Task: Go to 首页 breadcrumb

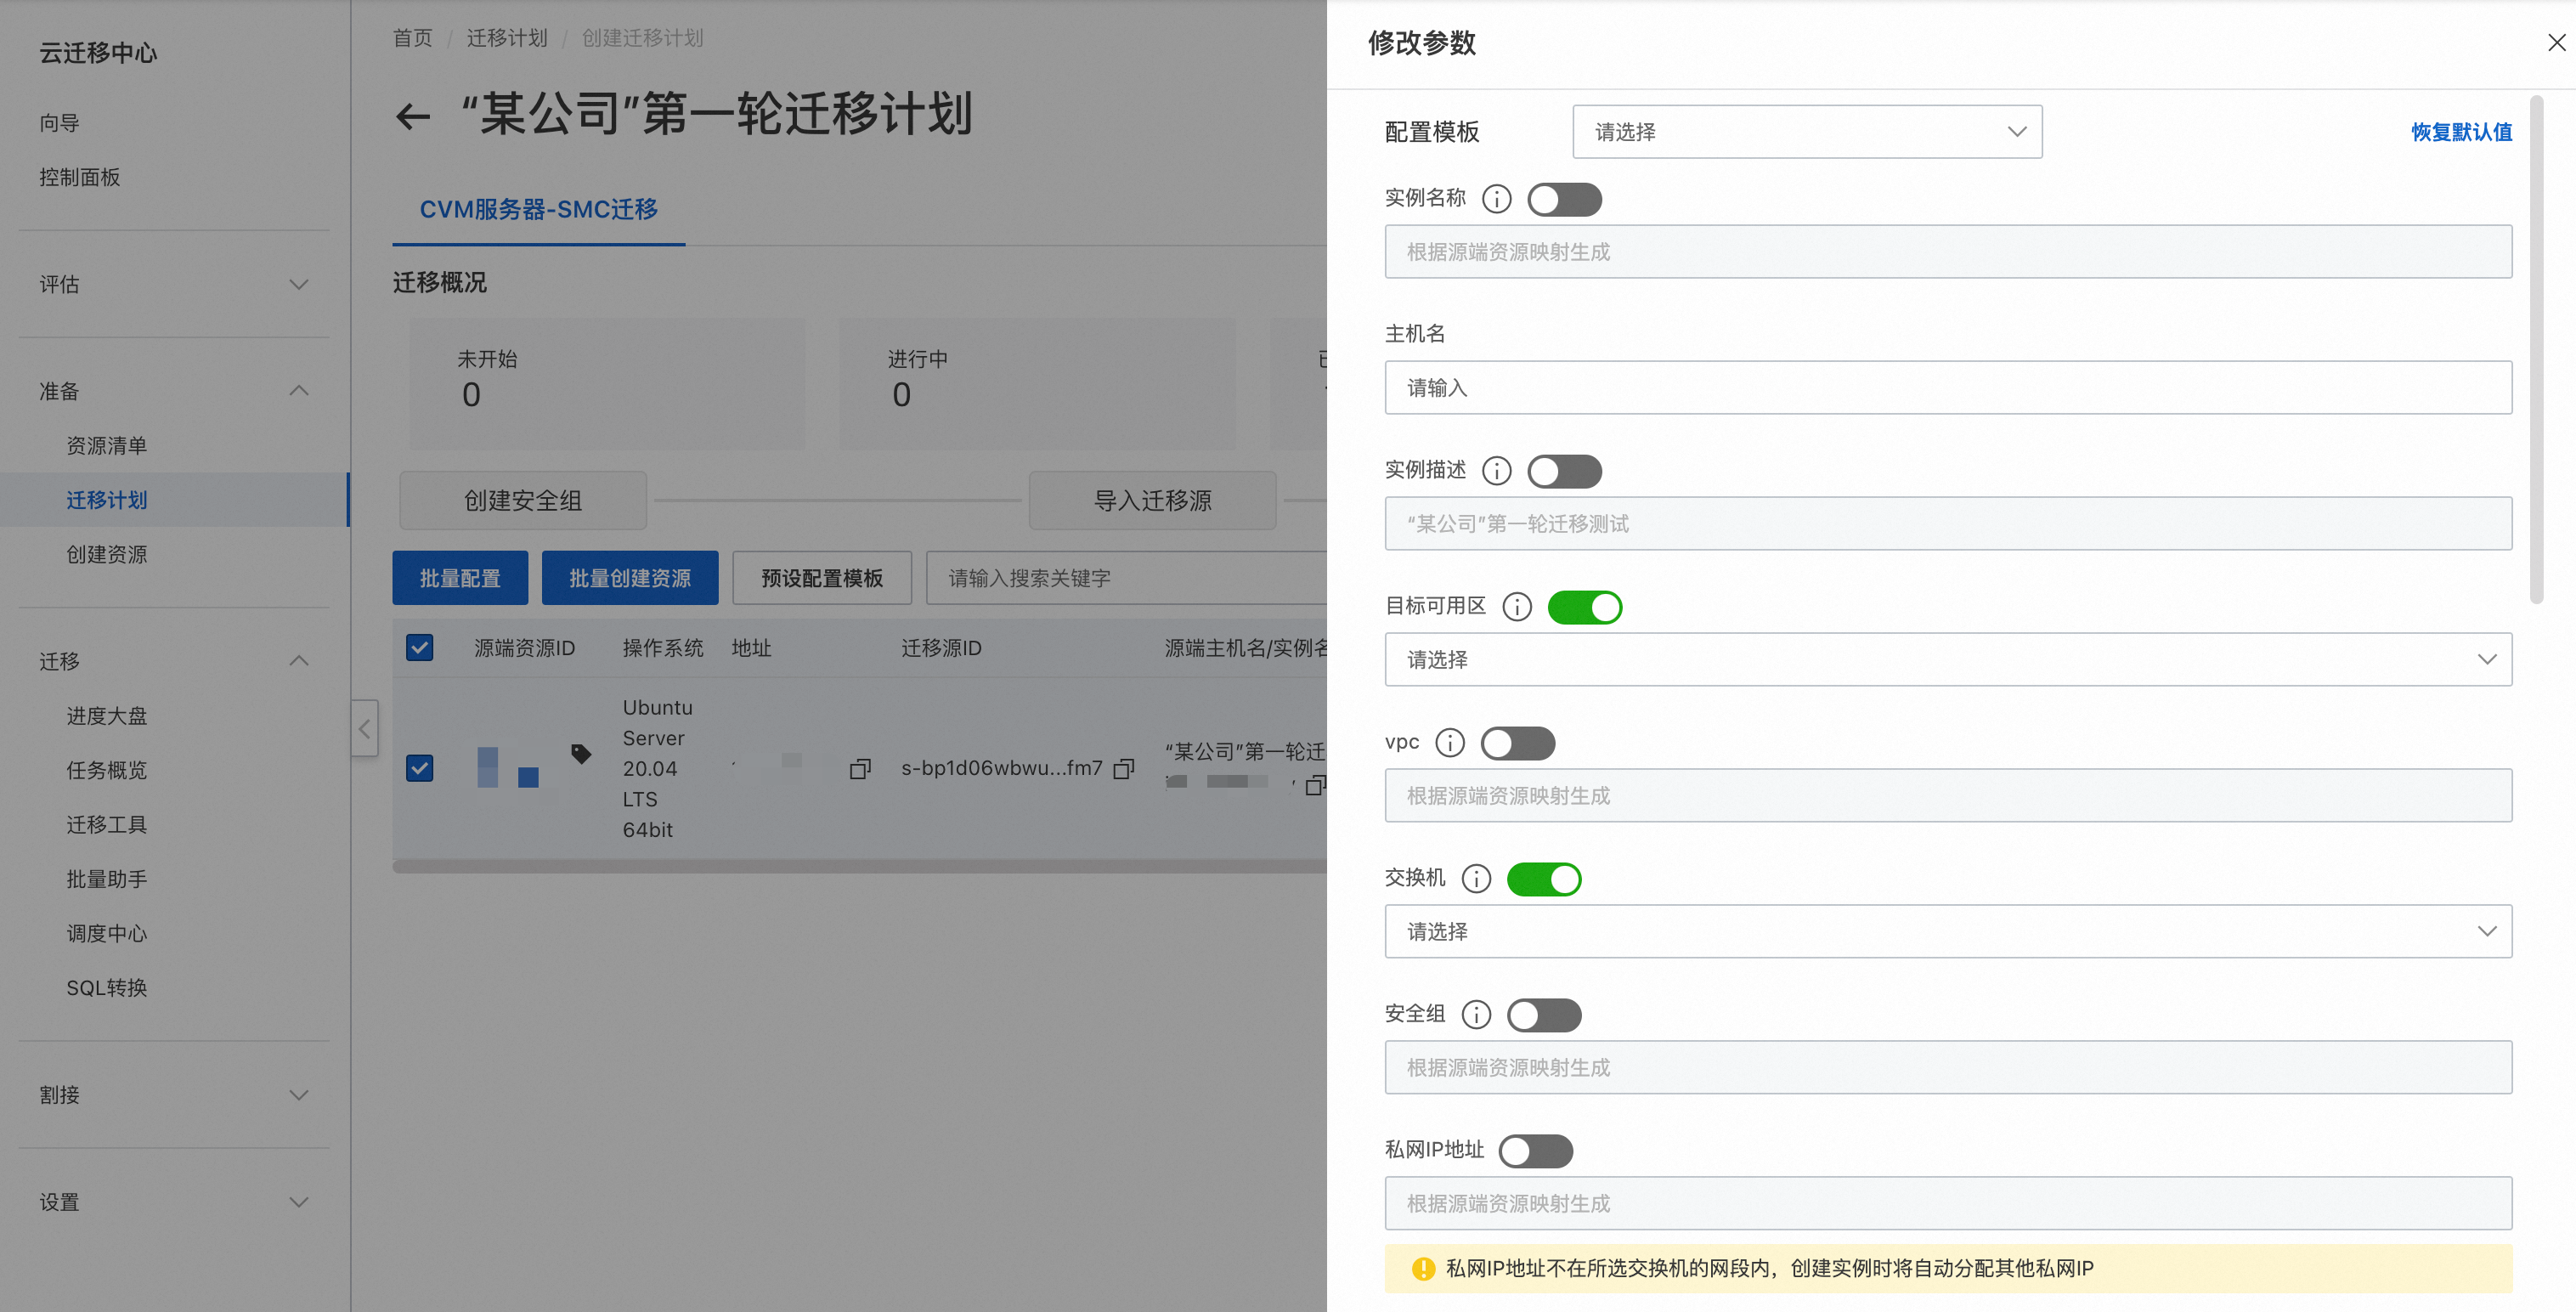Action: [x=413, y=38]
